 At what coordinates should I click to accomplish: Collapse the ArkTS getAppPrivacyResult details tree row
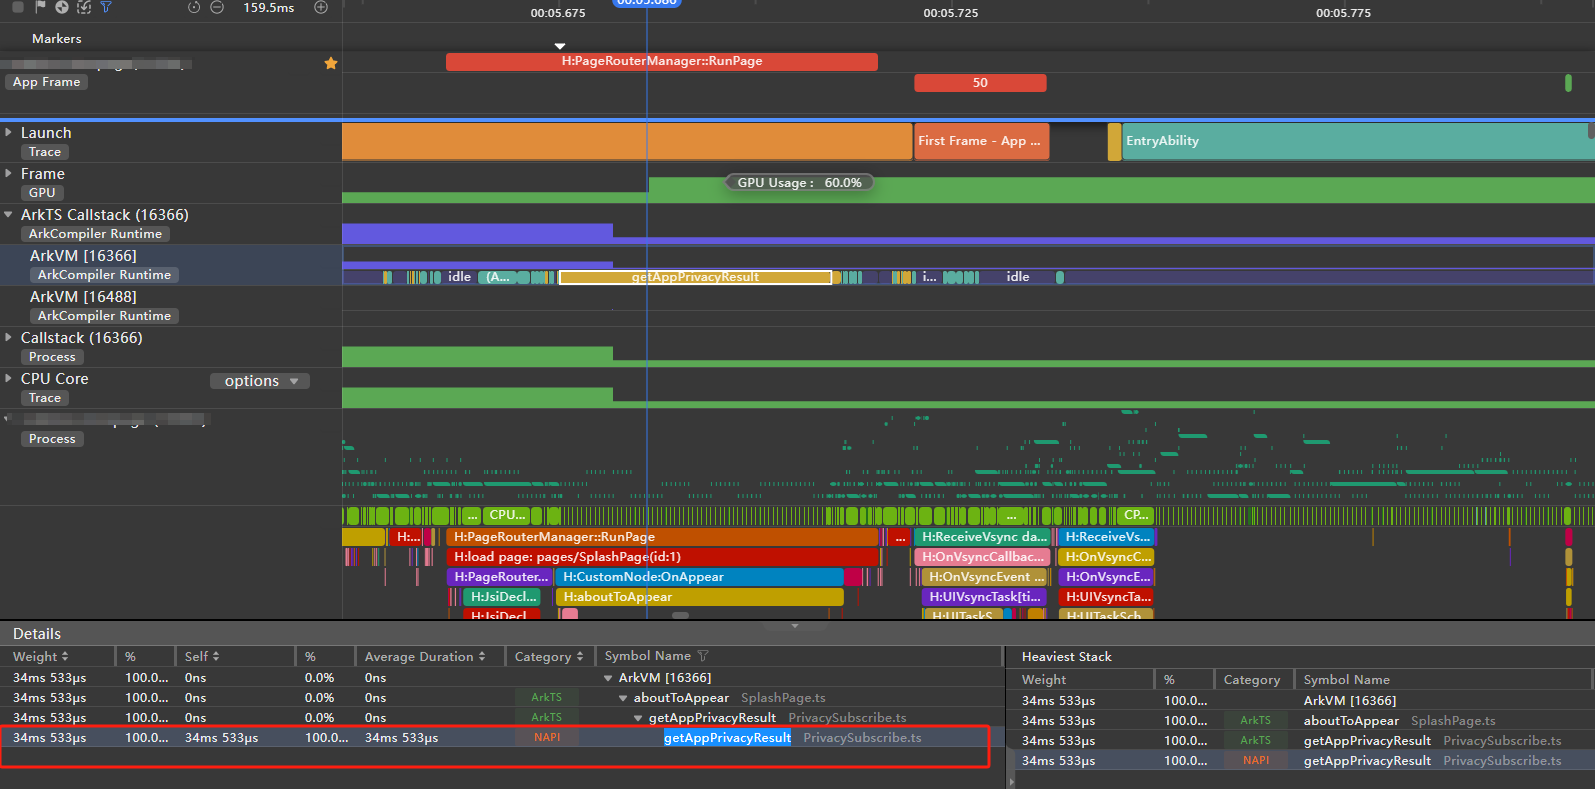coord(638,718)
